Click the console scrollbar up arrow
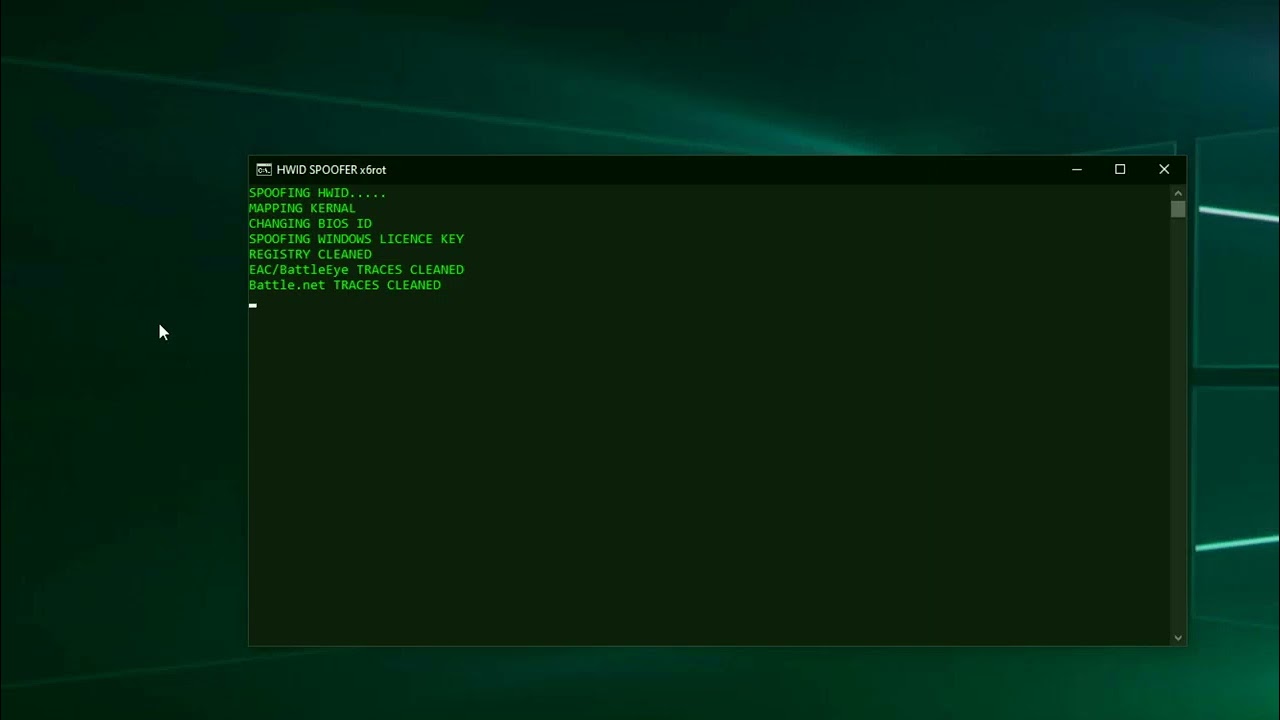The image size is (1280, 720). (x=1178, y=193)
